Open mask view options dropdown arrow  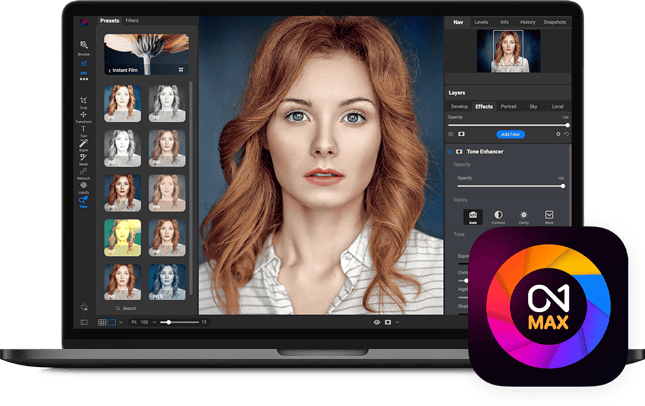(x=397, y=322)
